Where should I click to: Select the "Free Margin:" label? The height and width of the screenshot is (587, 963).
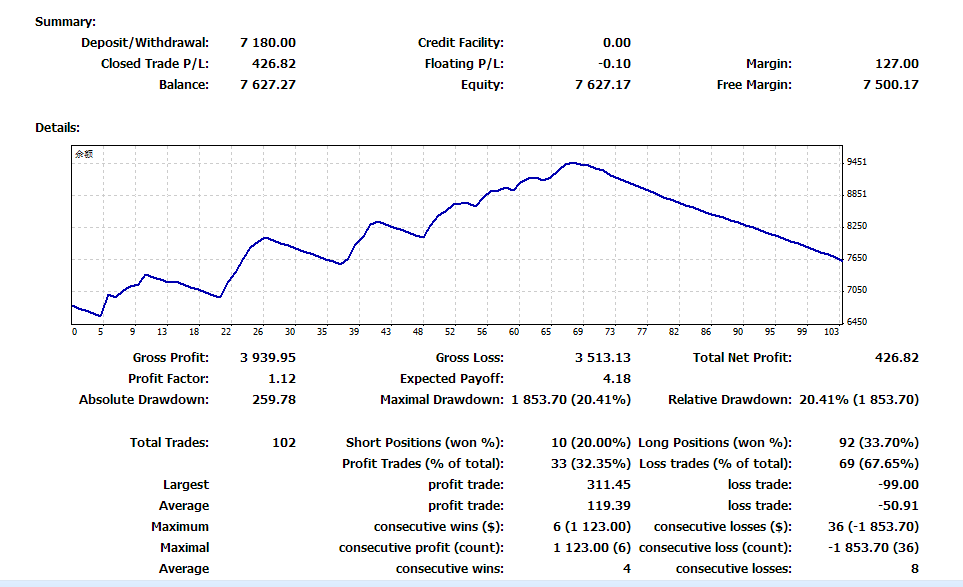point(754,84)
